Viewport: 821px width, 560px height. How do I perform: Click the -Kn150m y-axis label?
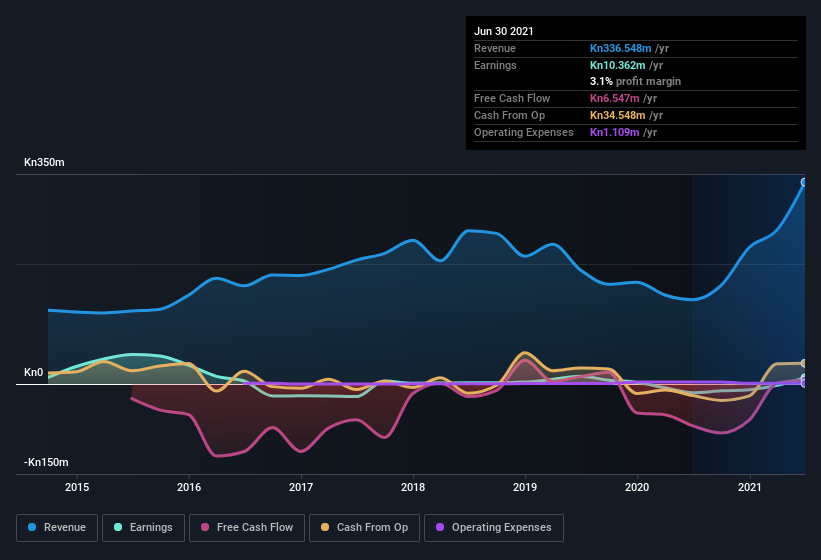[46, 462]
